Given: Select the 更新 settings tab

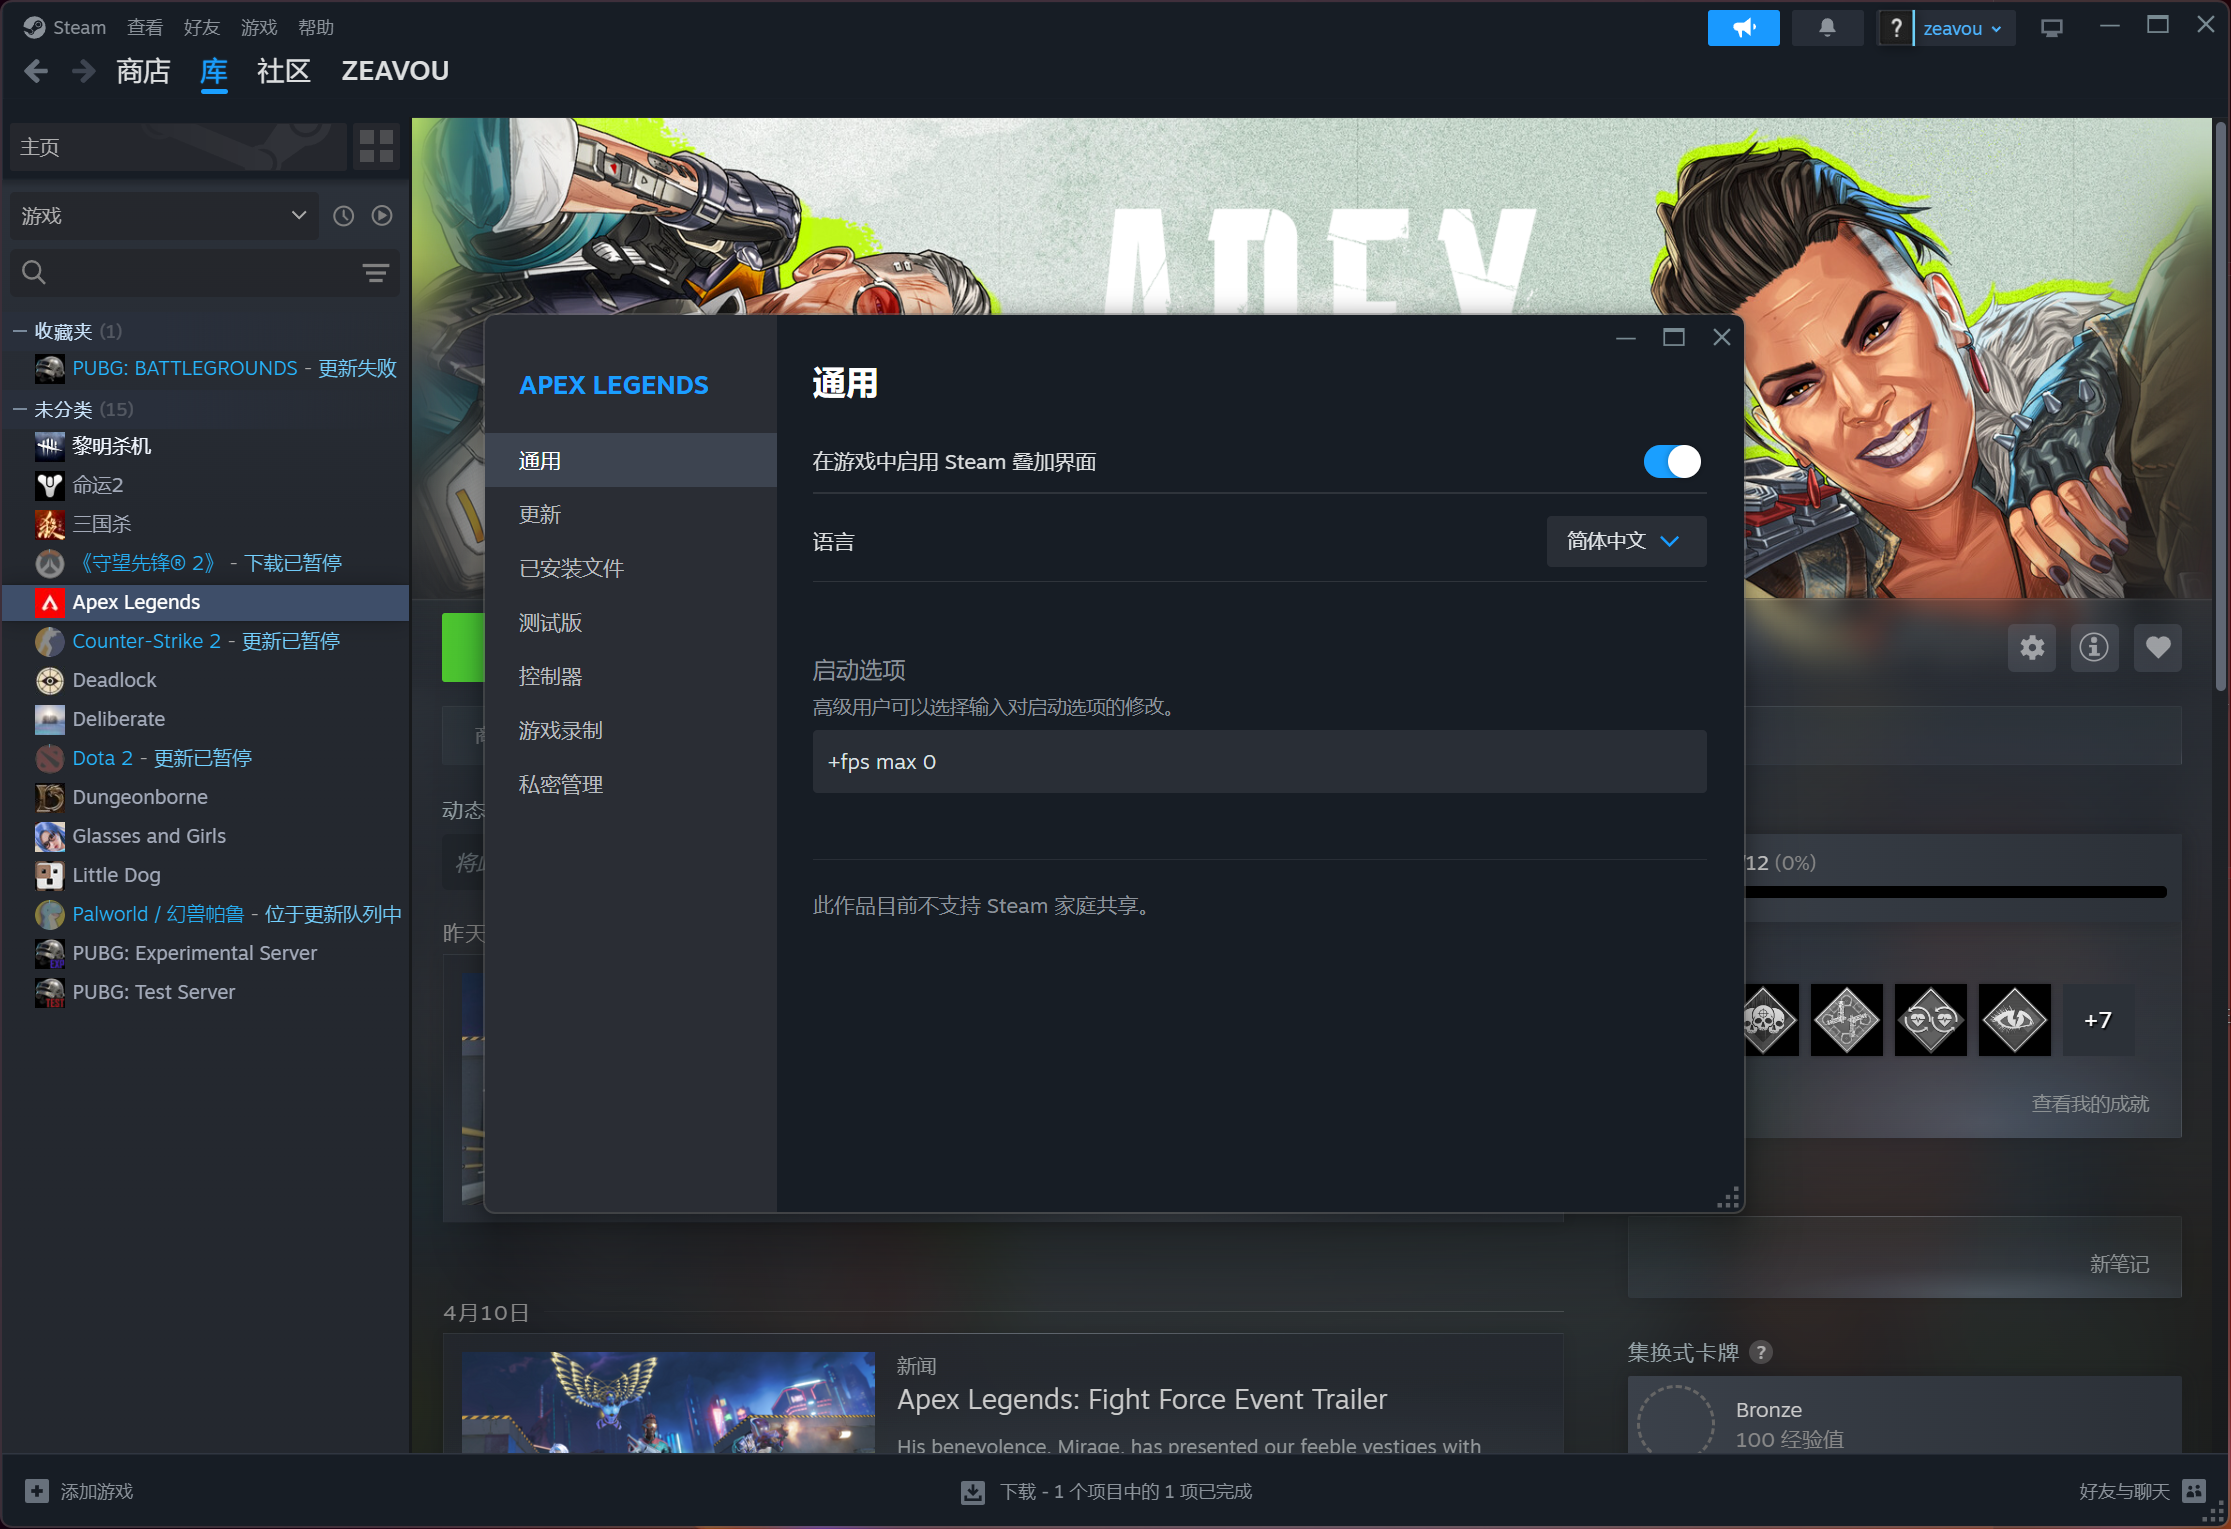Looking at the screenshot, I should click(630, 515).
